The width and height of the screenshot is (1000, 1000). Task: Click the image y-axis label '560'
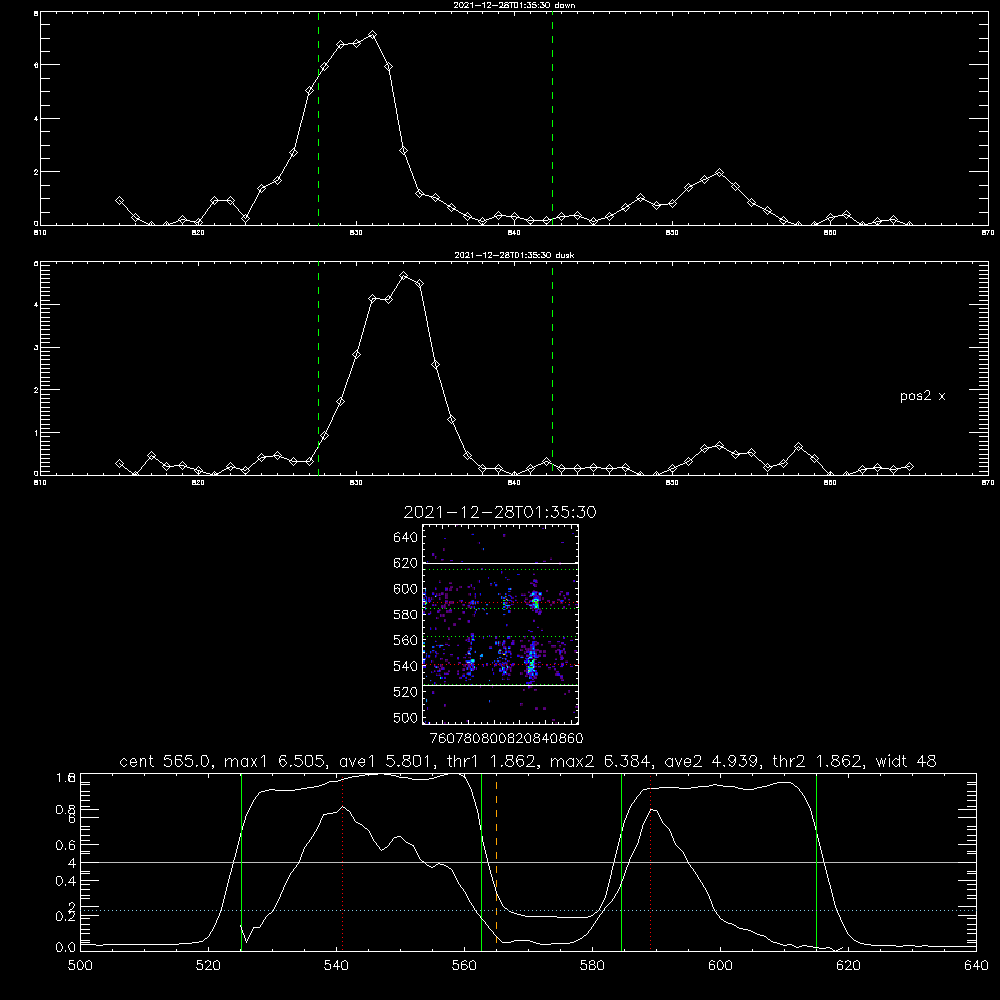tap(406, 640)
